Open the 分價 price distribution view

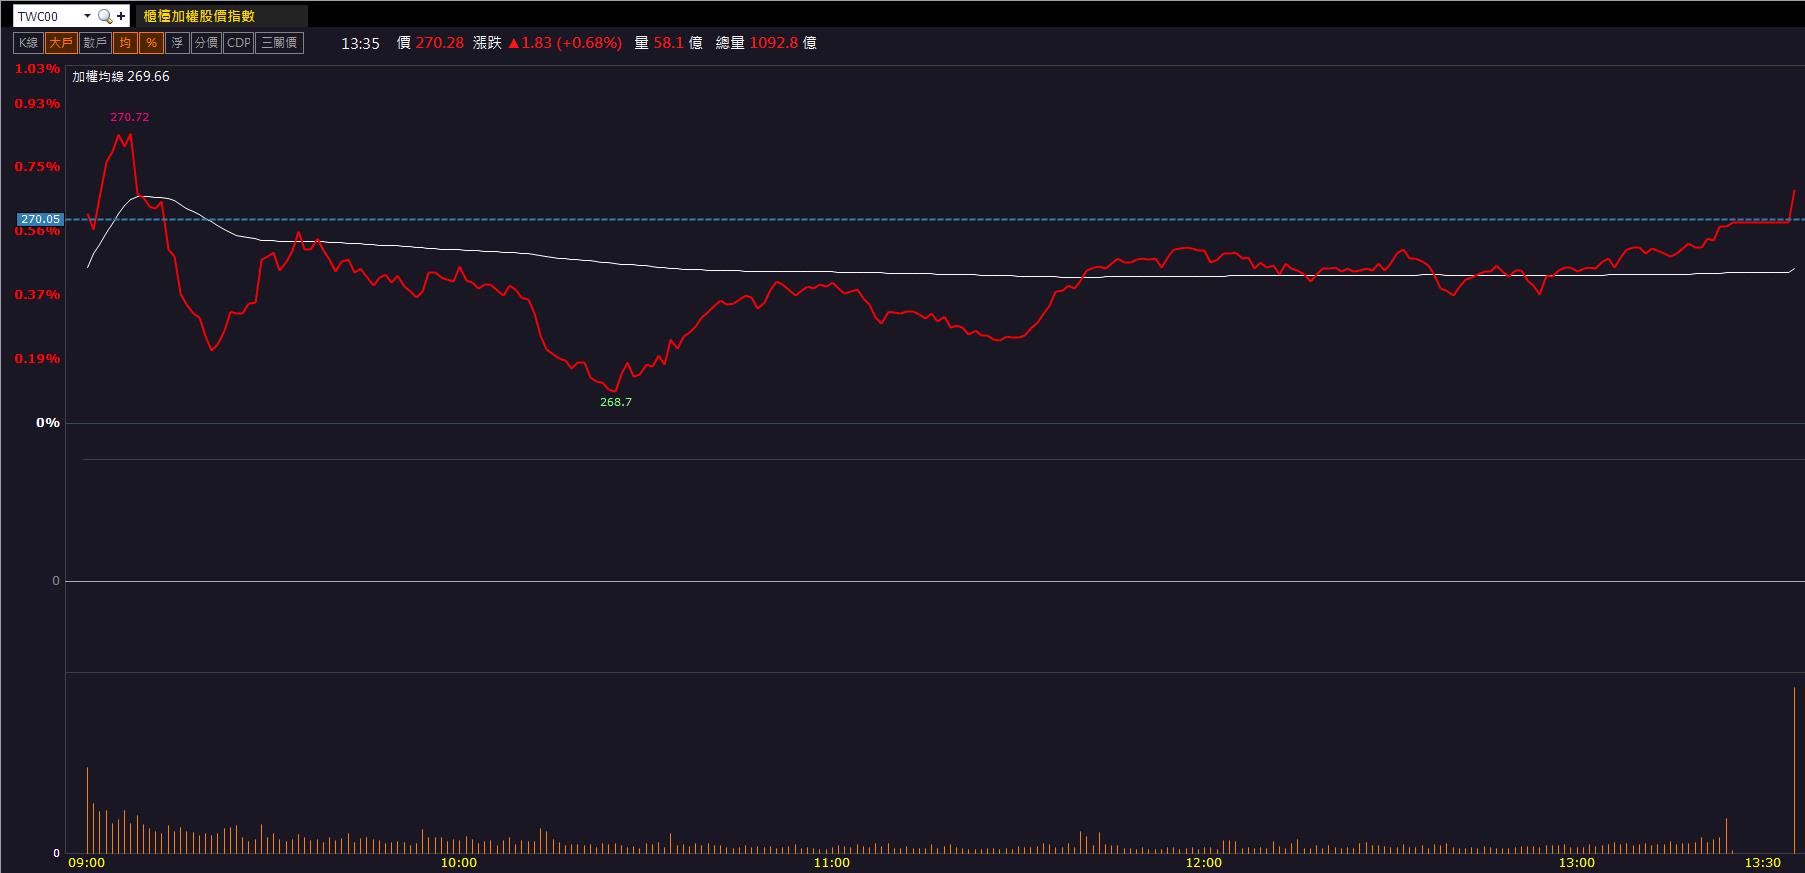pyautogui.click(x=206, y=43)
